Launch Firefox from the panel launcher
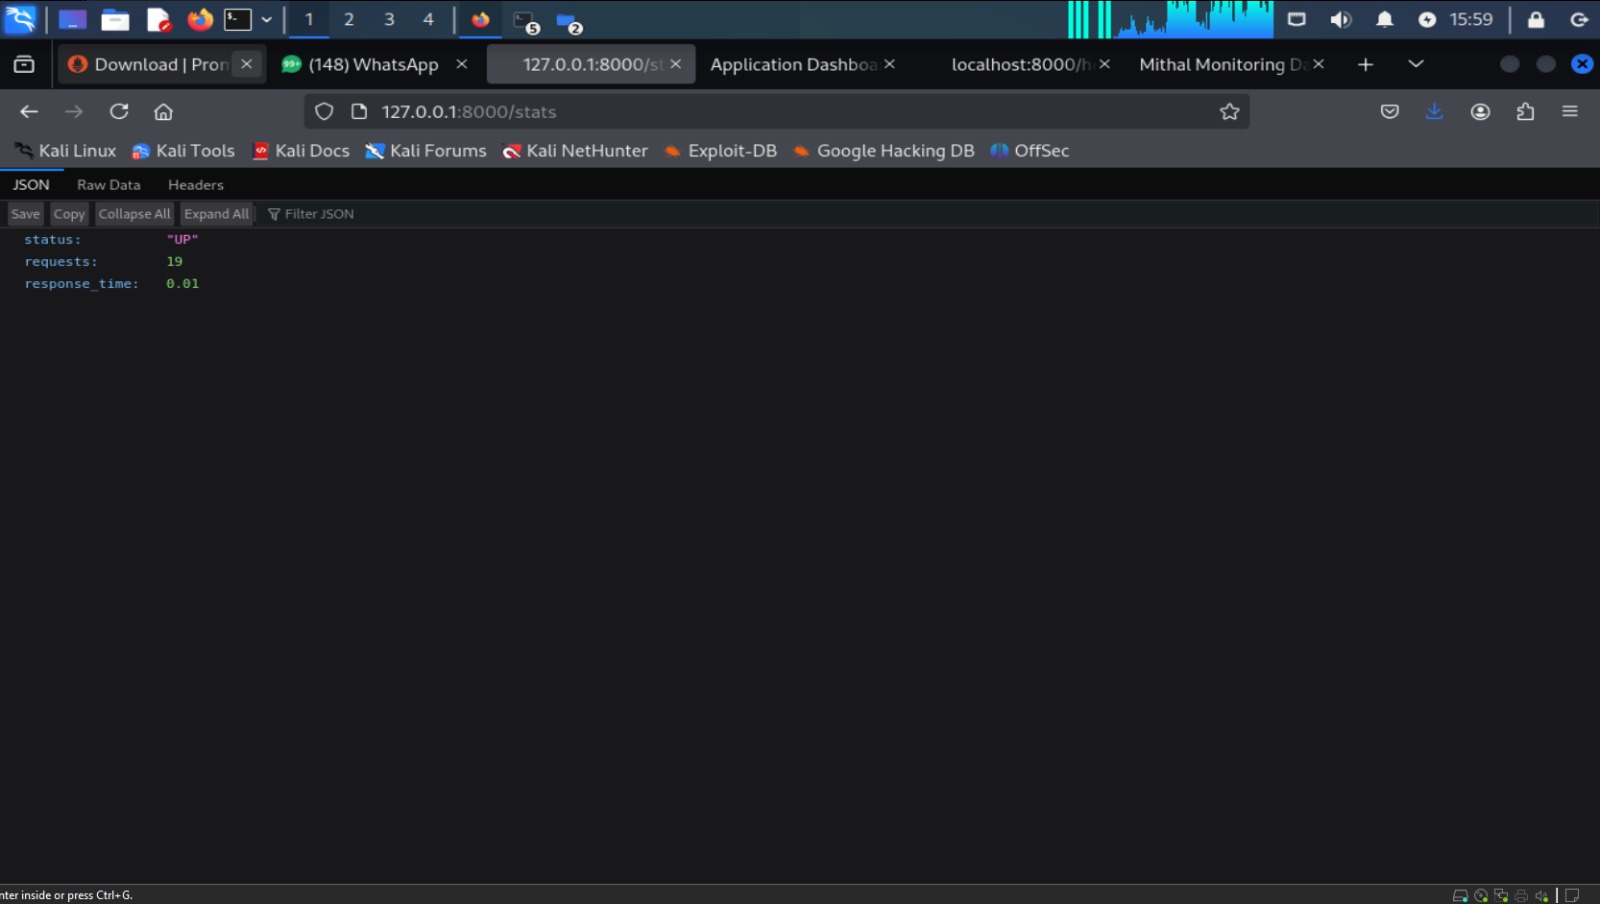Image resolution: width=1600 pixels, height=904 pixels. [x=200, y=19]
